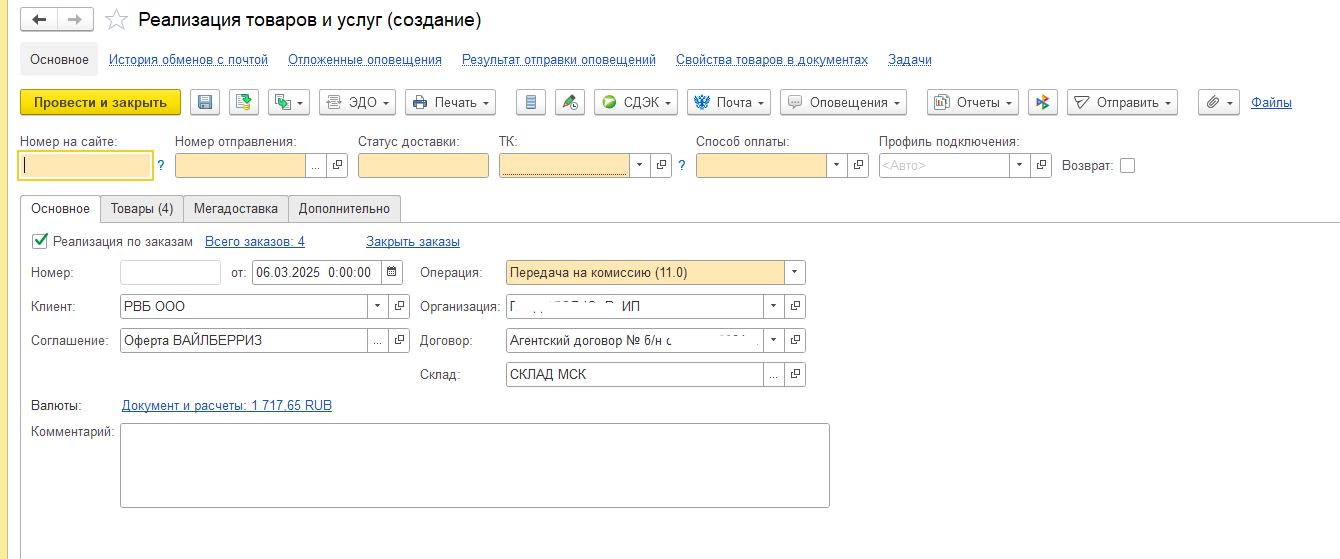Screen dimensions: 1340x559
Task: Open the Отправить send menu
Action: pos(1122,102)
